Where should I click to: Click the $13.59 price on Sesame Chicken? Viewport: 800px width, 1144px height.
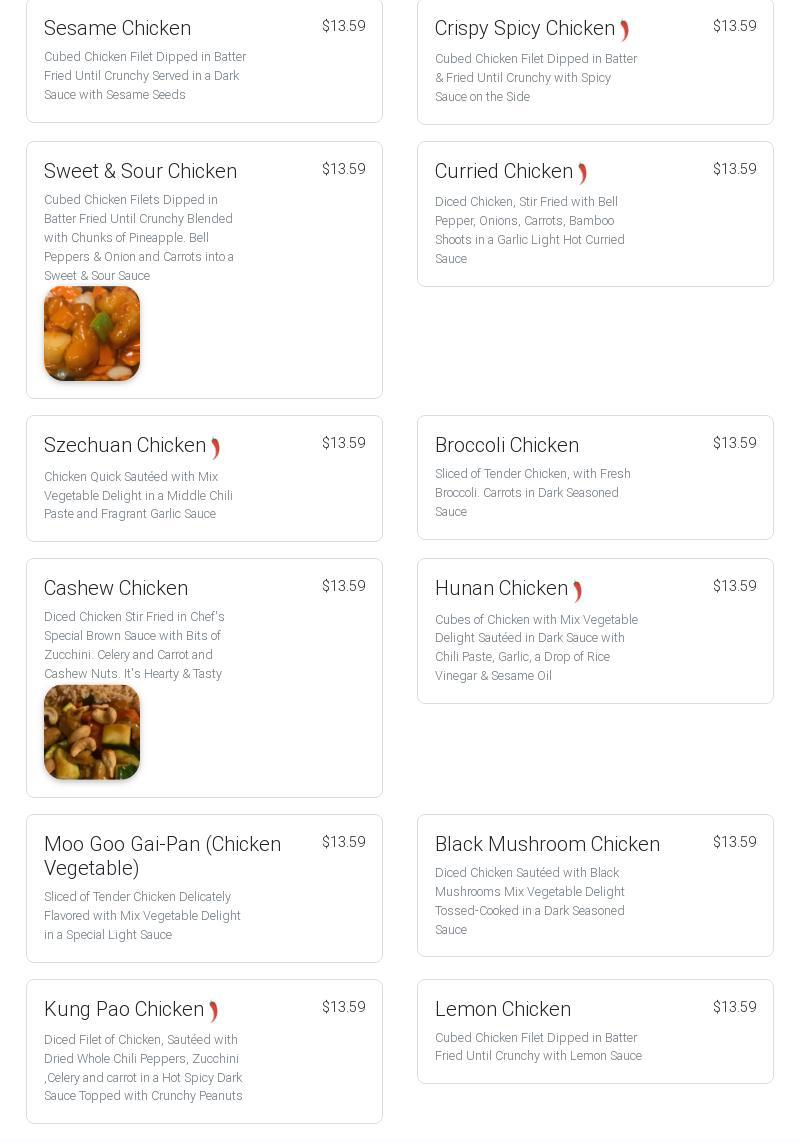pyautogui.click(x=343, y=26)
